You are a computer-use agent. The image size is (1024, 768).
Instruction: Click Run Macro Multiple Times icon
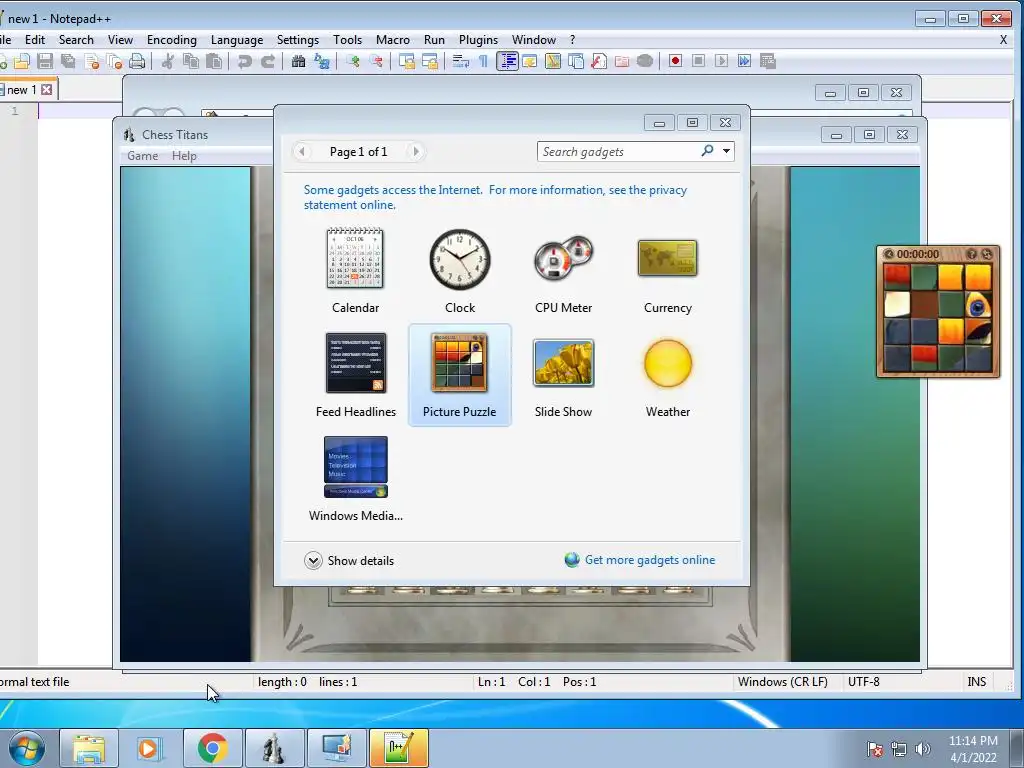pos(744,61)
